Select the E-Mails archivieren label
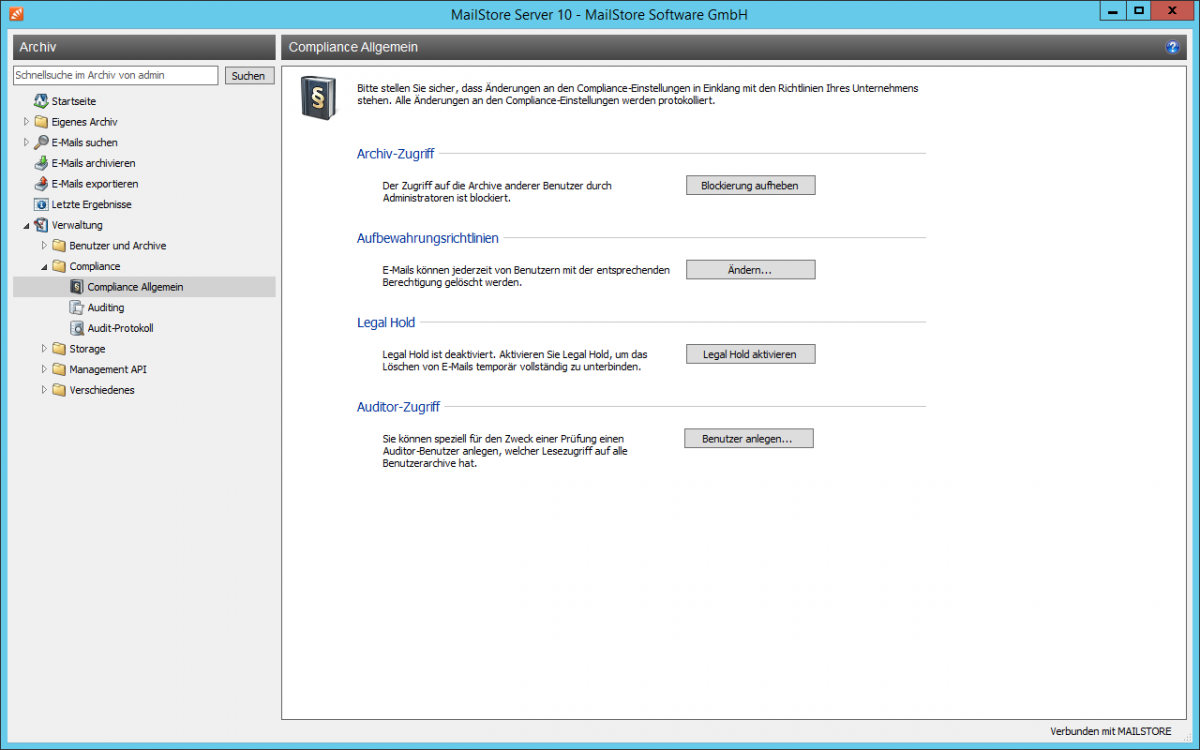Viewport: 1200px width, 750px height. [x=93, y=163]
